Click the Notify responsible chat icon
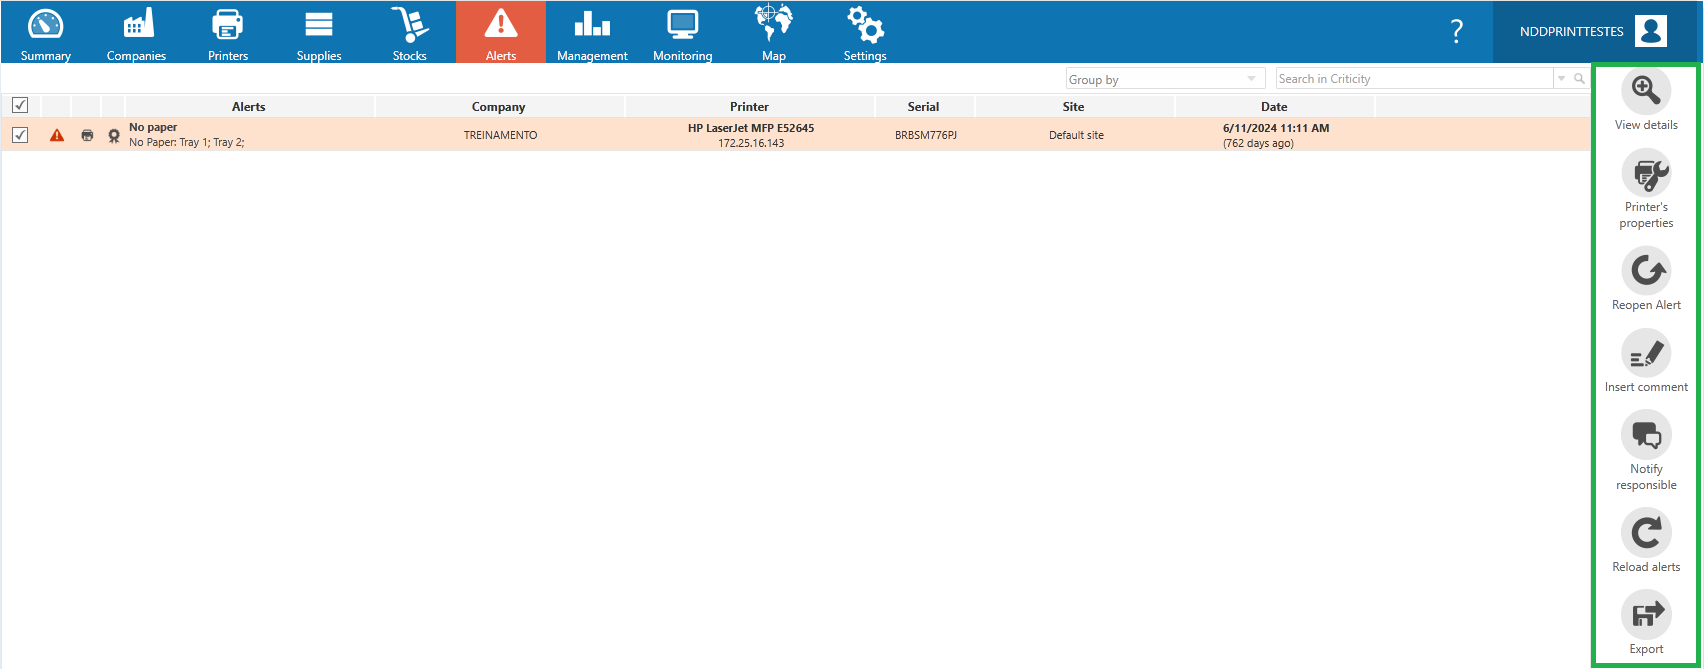Image resolution: width=1704 pixels, height=669 pixels. [x=1646, y=435]
